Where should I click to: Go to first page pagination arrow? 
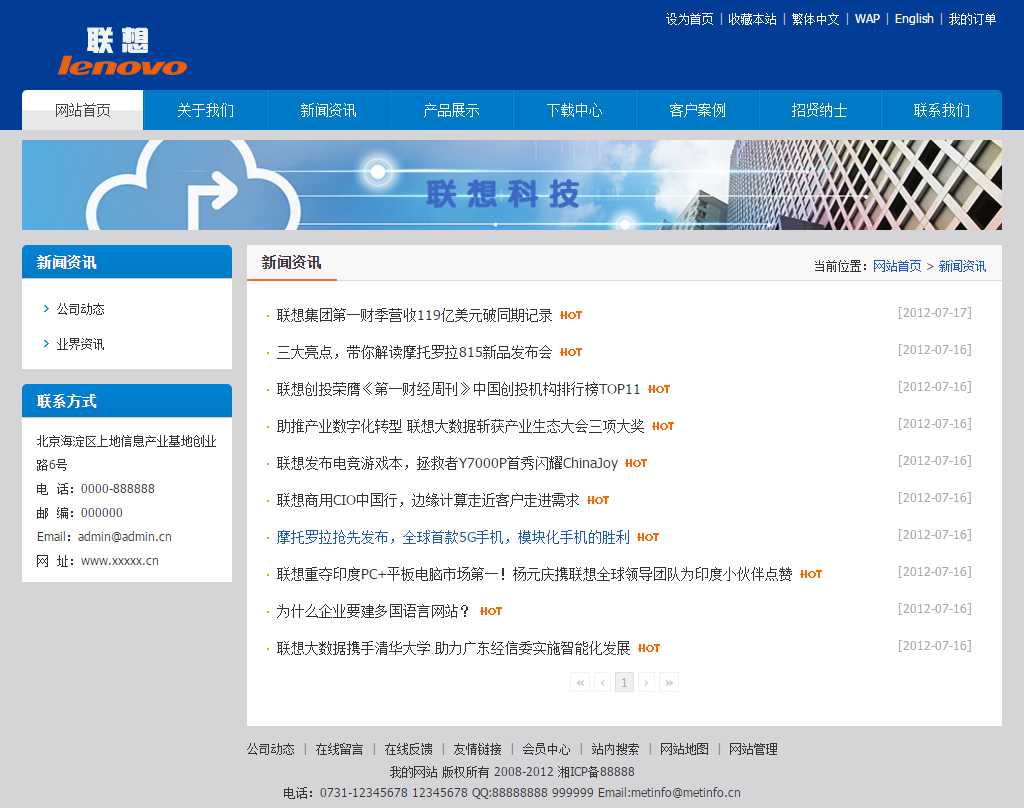[x=580, y=682]
